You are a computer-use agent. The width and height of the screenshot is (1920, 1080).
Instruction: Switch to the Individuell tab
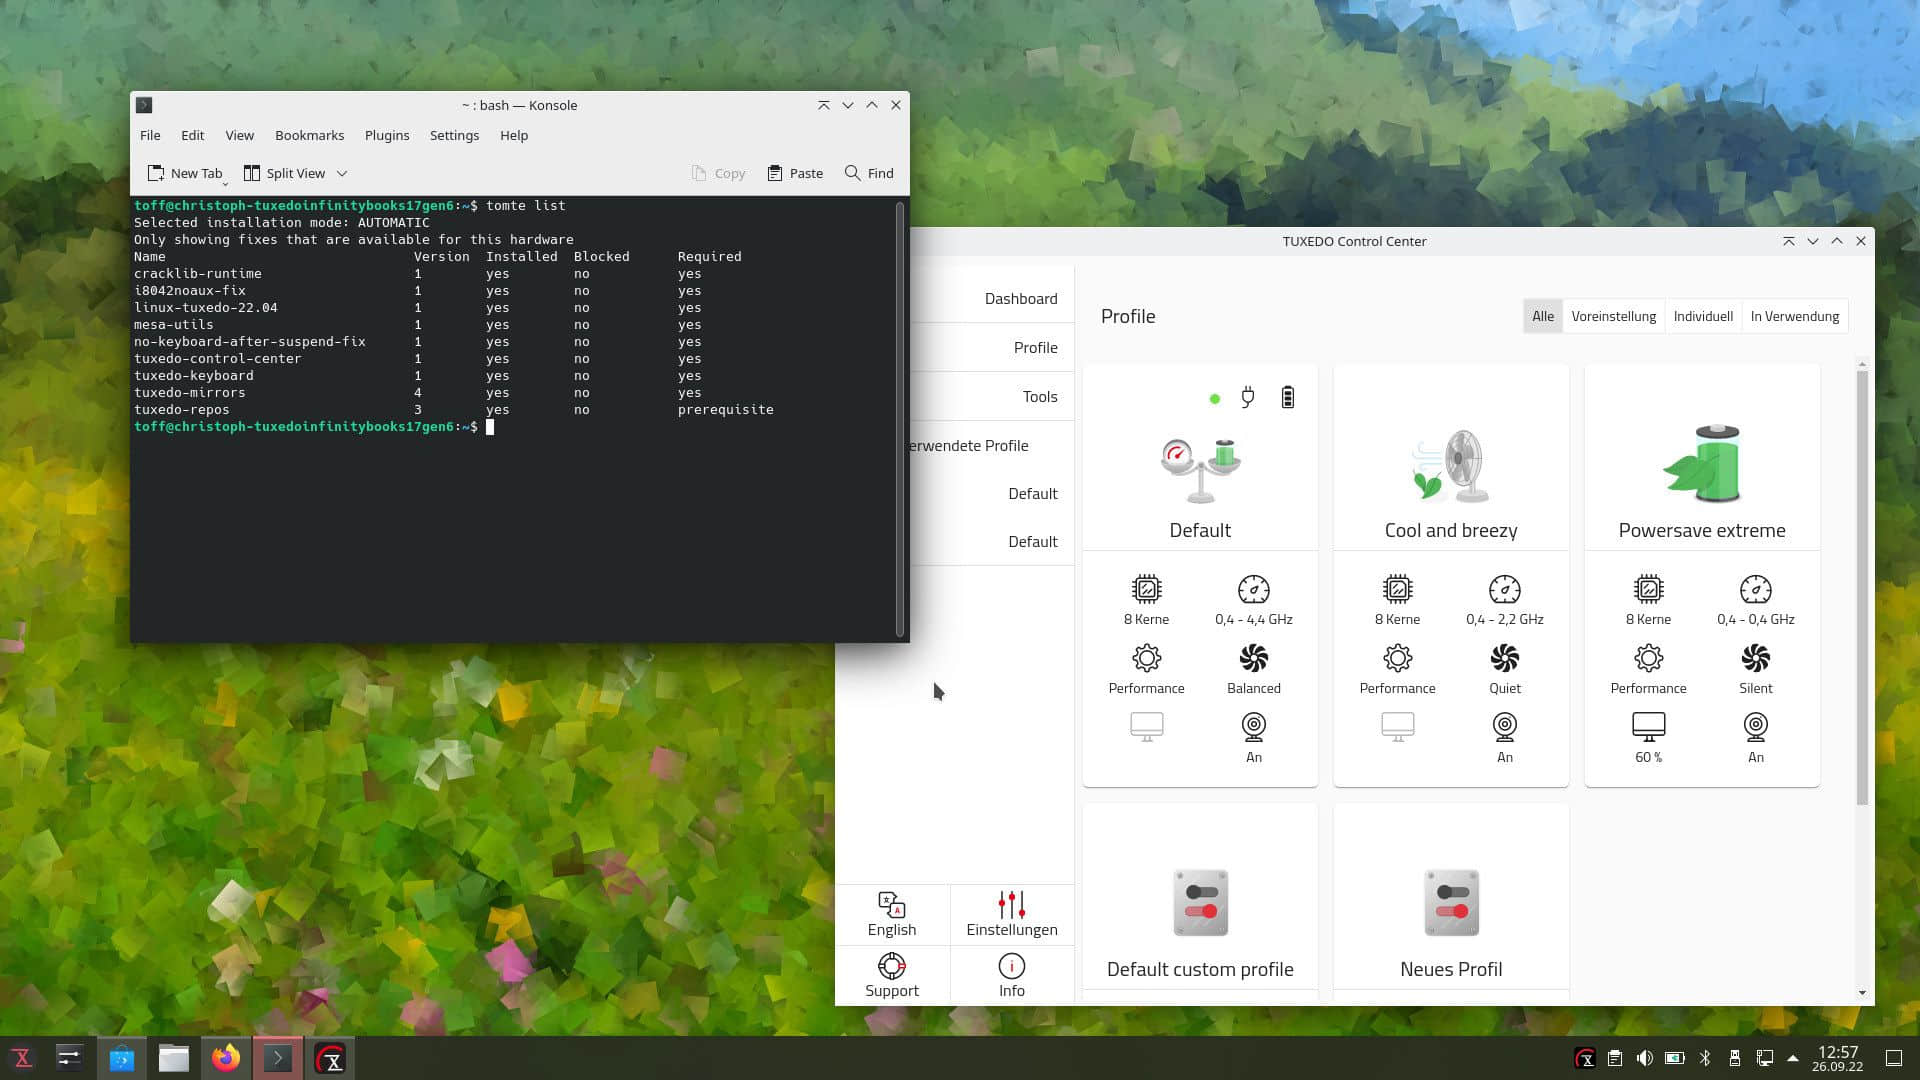(1702, 315)
